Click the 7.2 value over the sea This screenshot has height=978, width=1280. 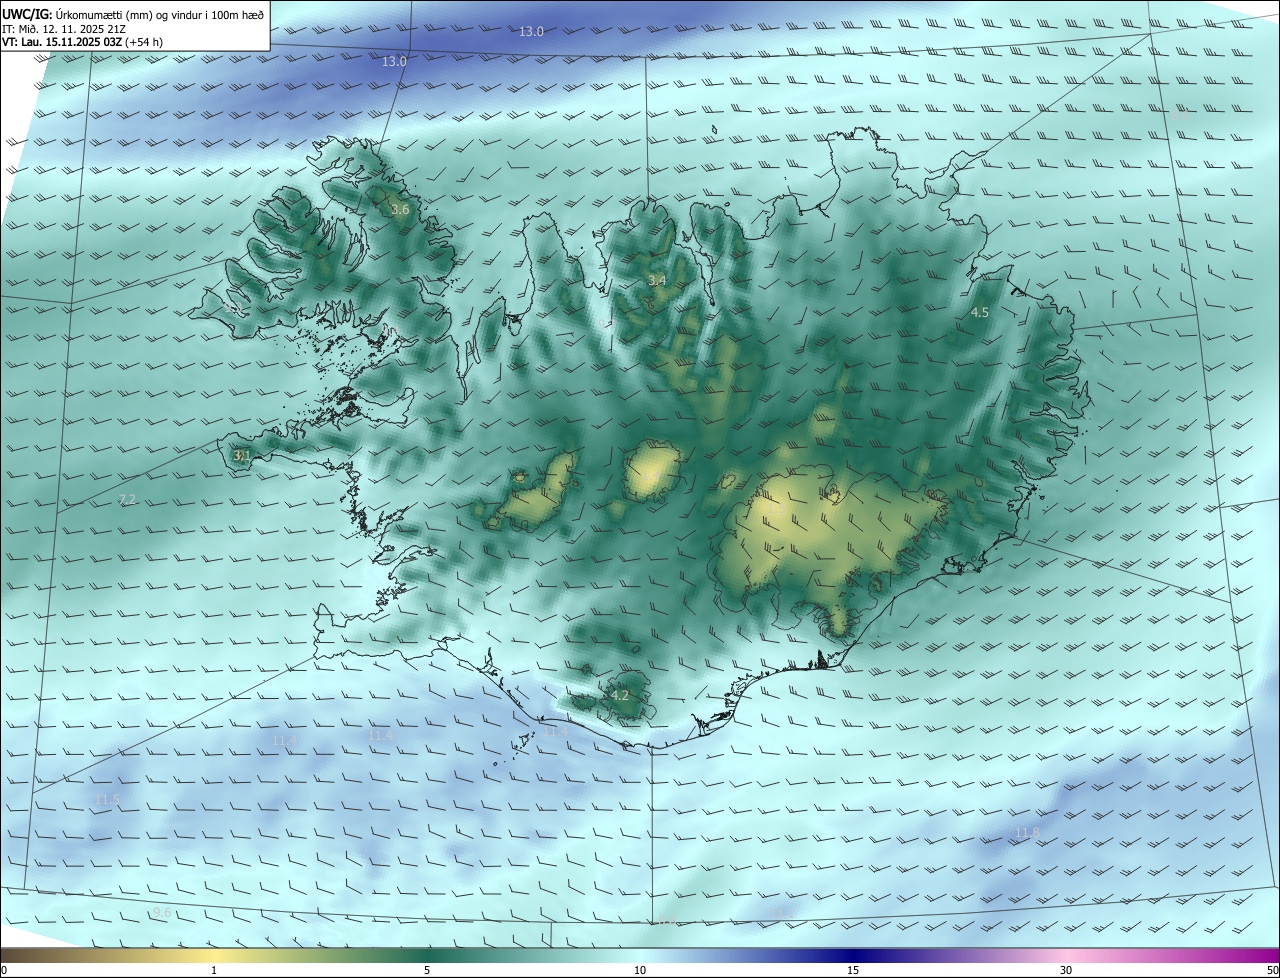pos(127,499)
